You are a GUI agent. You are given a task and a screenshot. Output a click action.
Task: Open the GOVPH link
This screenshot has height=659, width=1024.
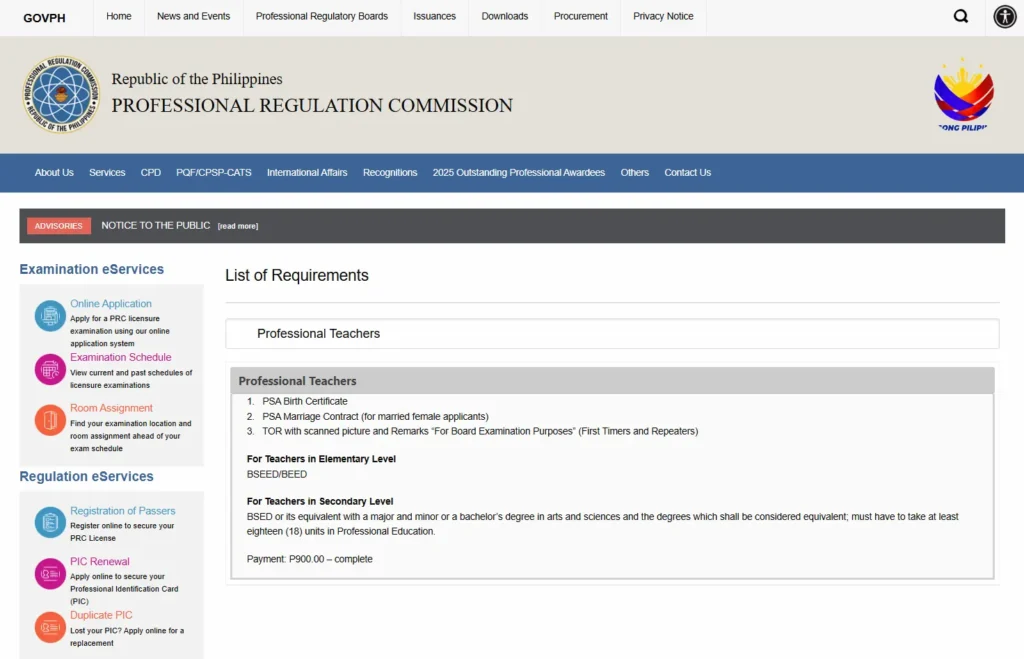click(x=44, y=18)
